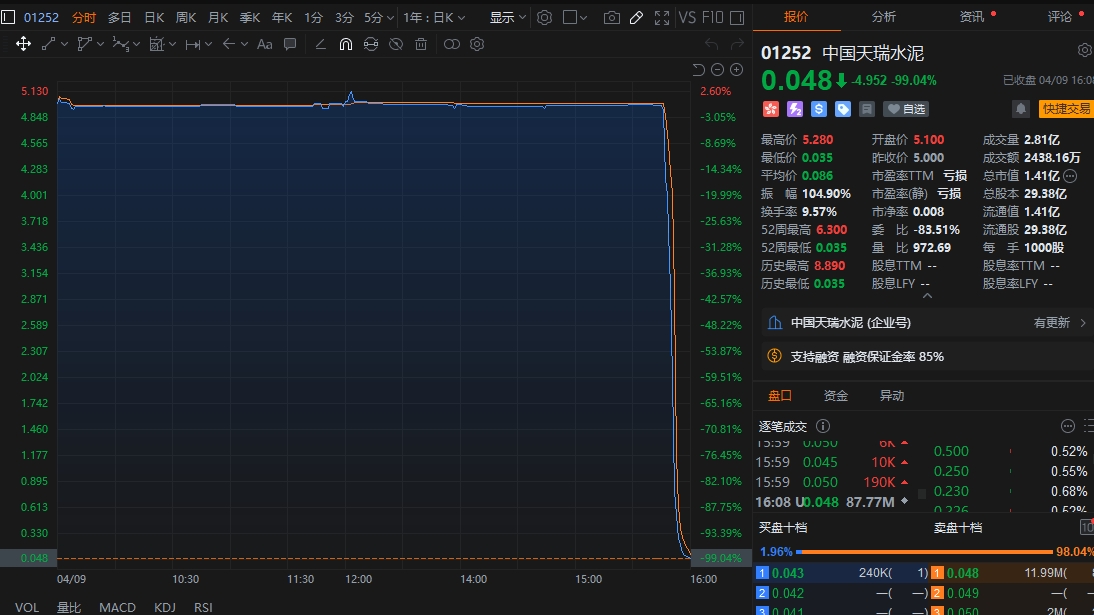The image size is (1094, 615).
Task: Expand the 5分 interval dropdown
Action: 378,17
